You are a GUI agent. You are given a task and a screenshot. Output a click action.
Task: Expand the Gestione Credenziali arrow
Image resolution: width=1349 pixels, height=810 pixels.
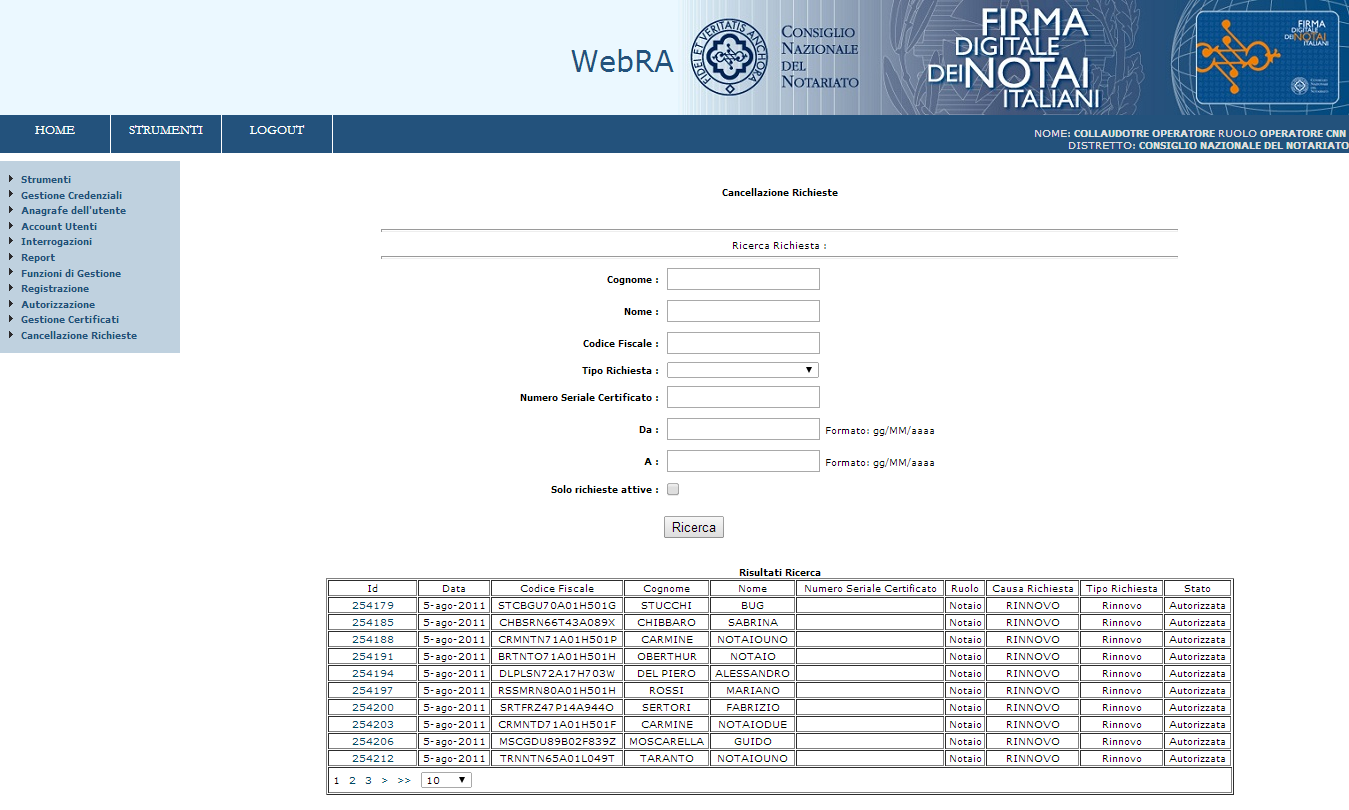pos(11,195)
